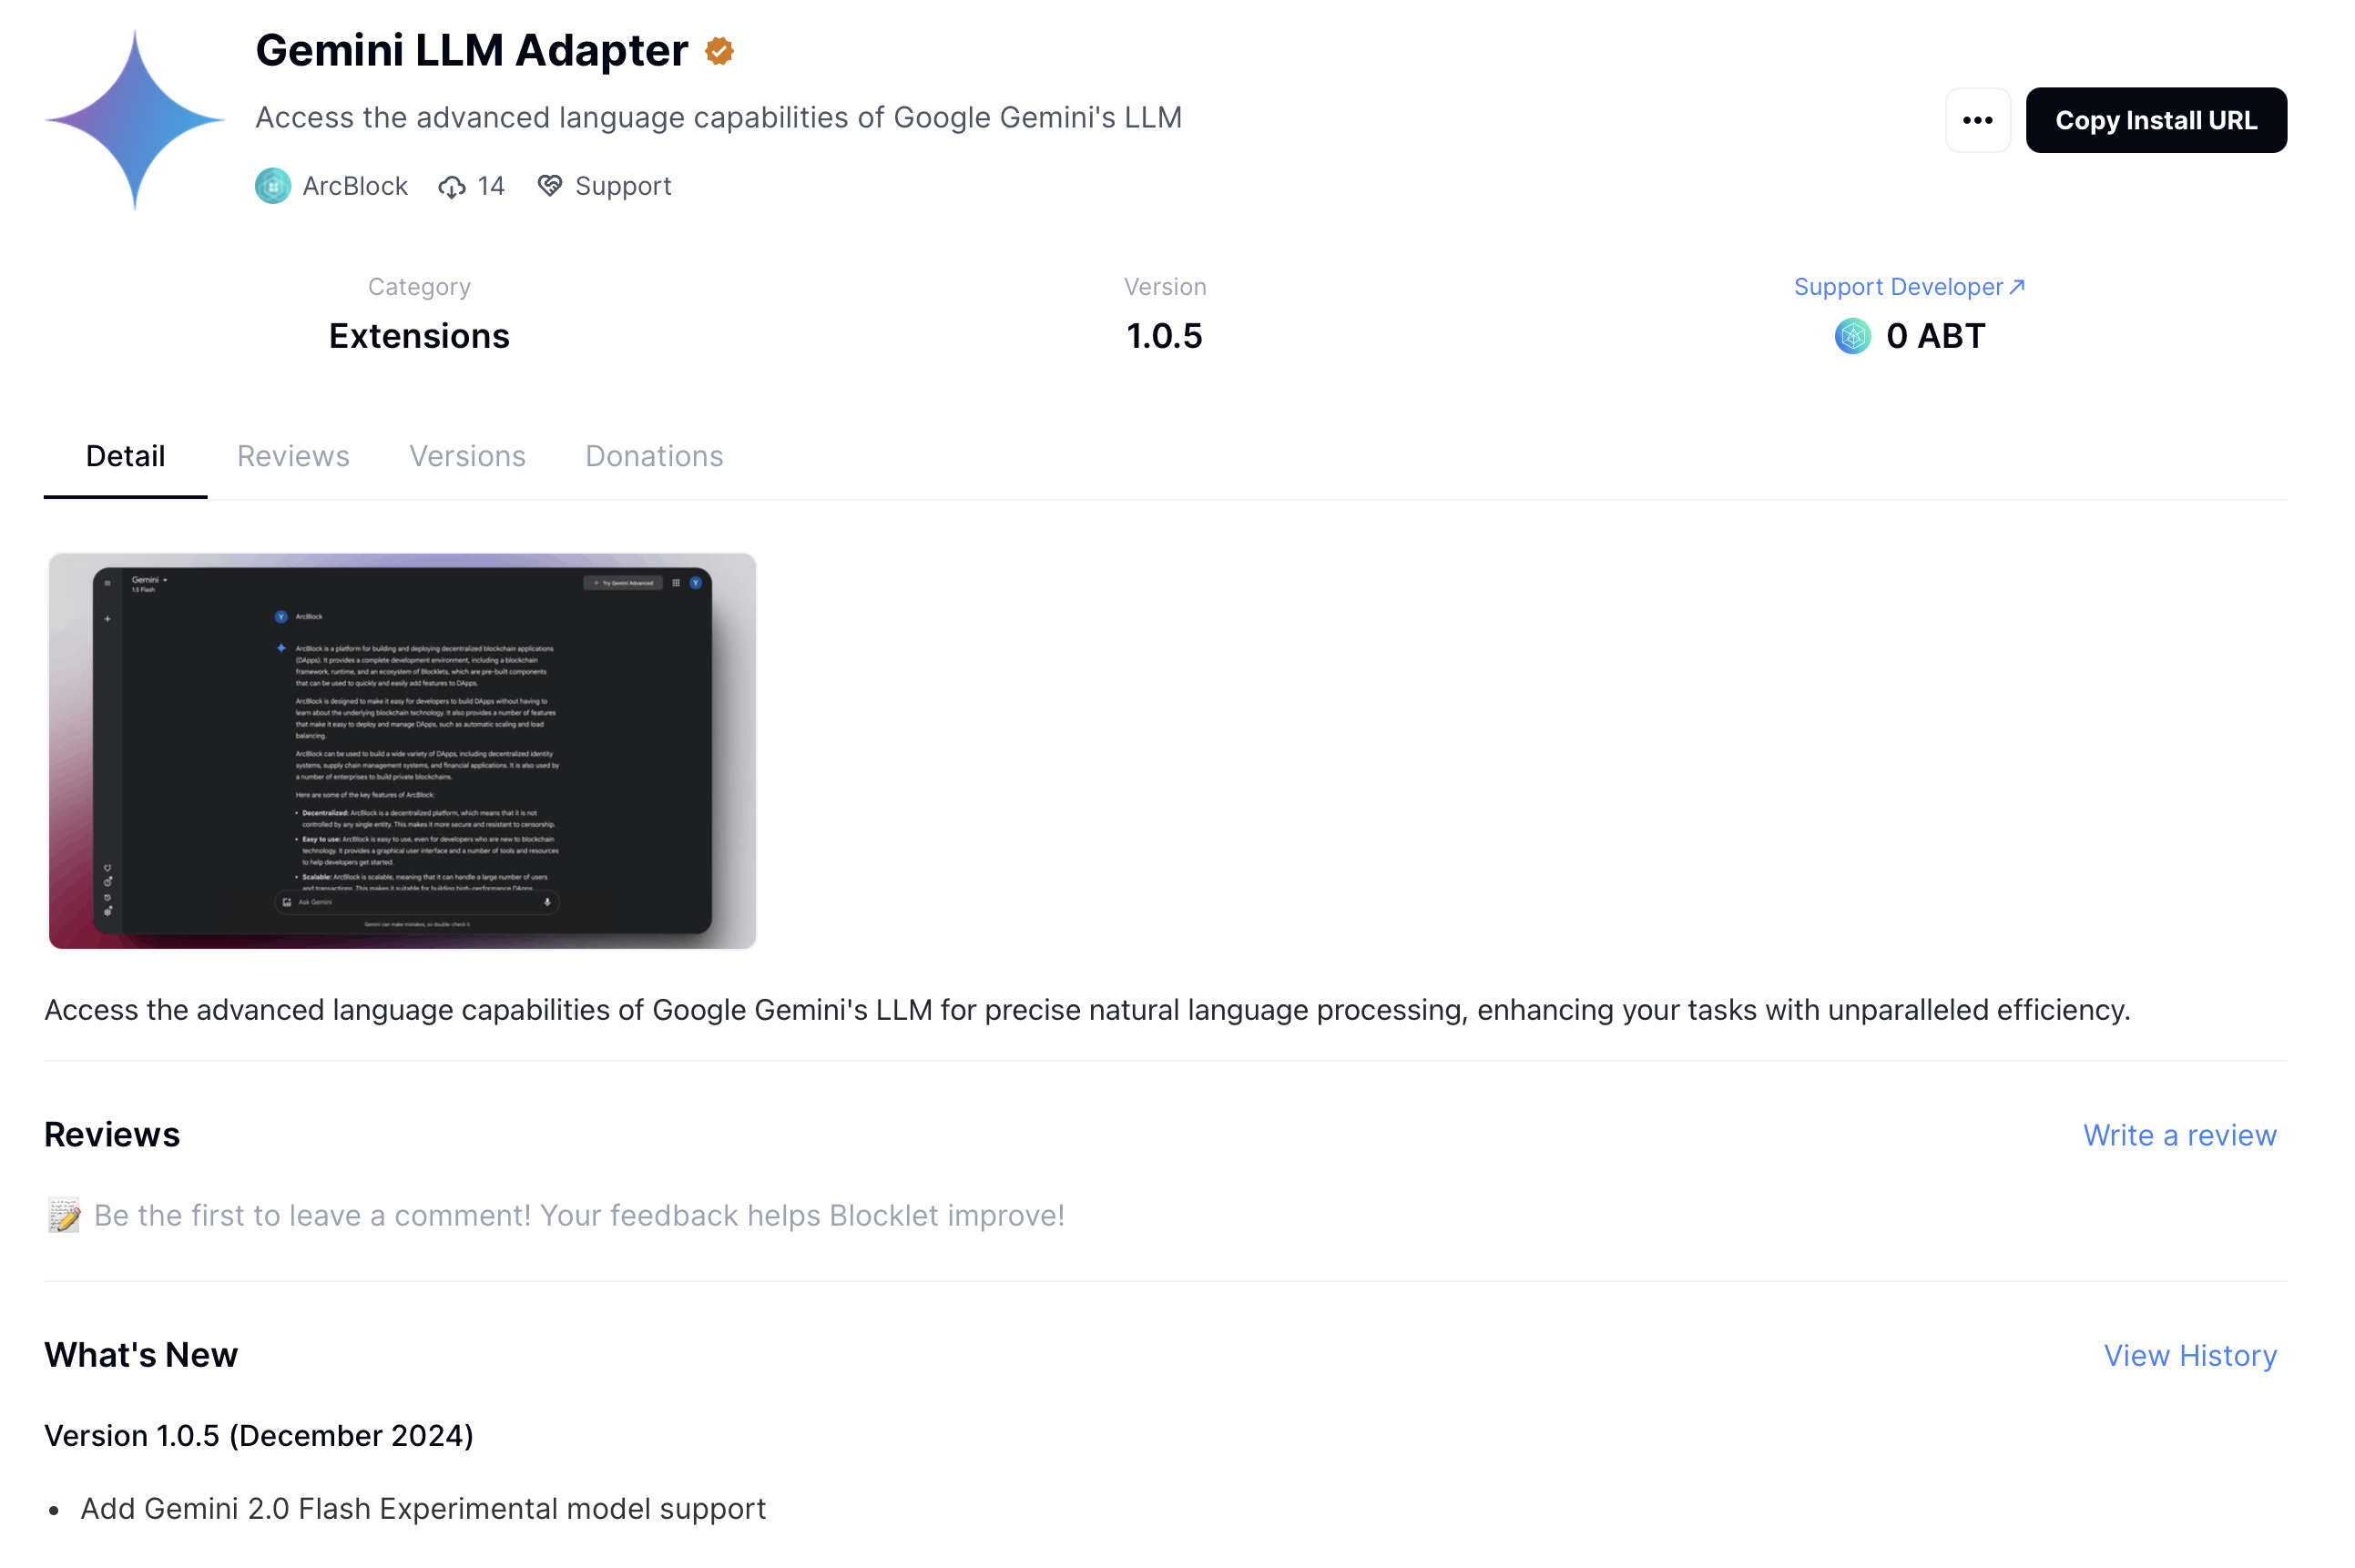2355x1568 pixels.
Task: Open the Versions tab
Action: (x=467, y=456)
